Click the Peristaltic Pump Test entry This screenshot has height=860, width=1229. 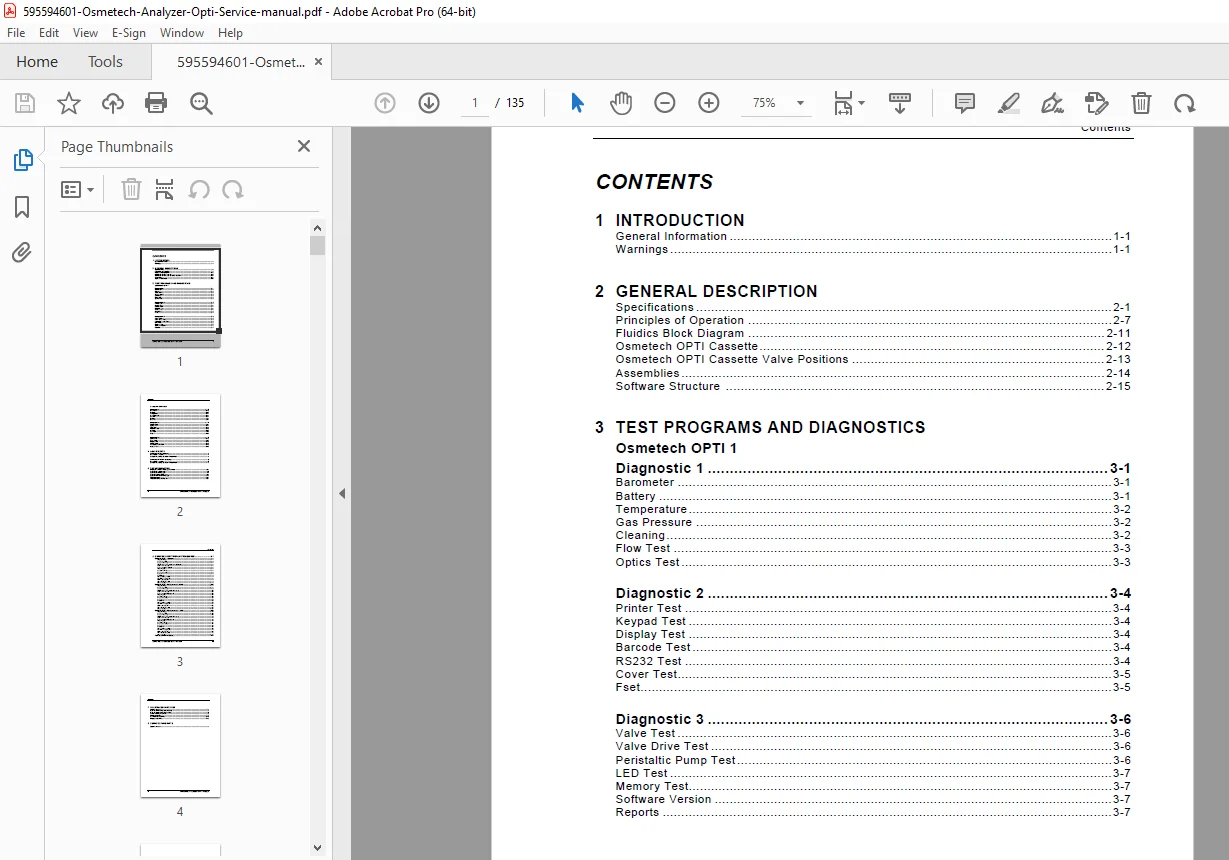(873, 760)
